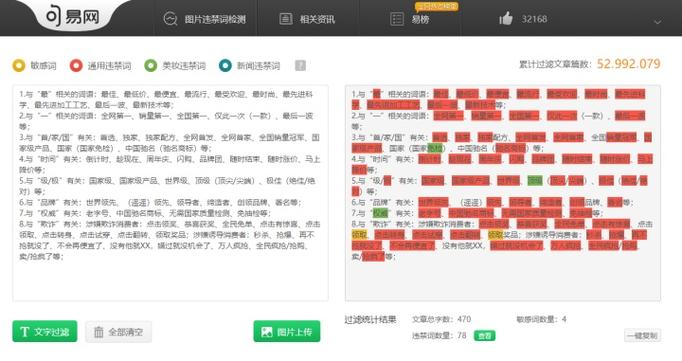682x361 pixels.
Task: Click the gray question mark help icon
Action: pyautogui.click(x=300, y=66)
